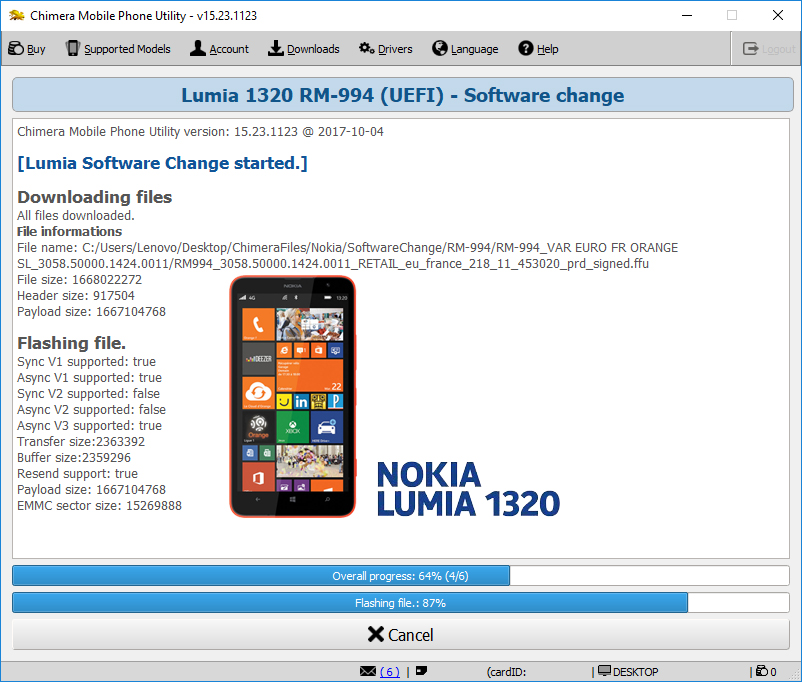Click the phone icon beside Supported Models
The width and height of the screenshot is (802, 682).
pyautogui.click(x=71, y=48)
